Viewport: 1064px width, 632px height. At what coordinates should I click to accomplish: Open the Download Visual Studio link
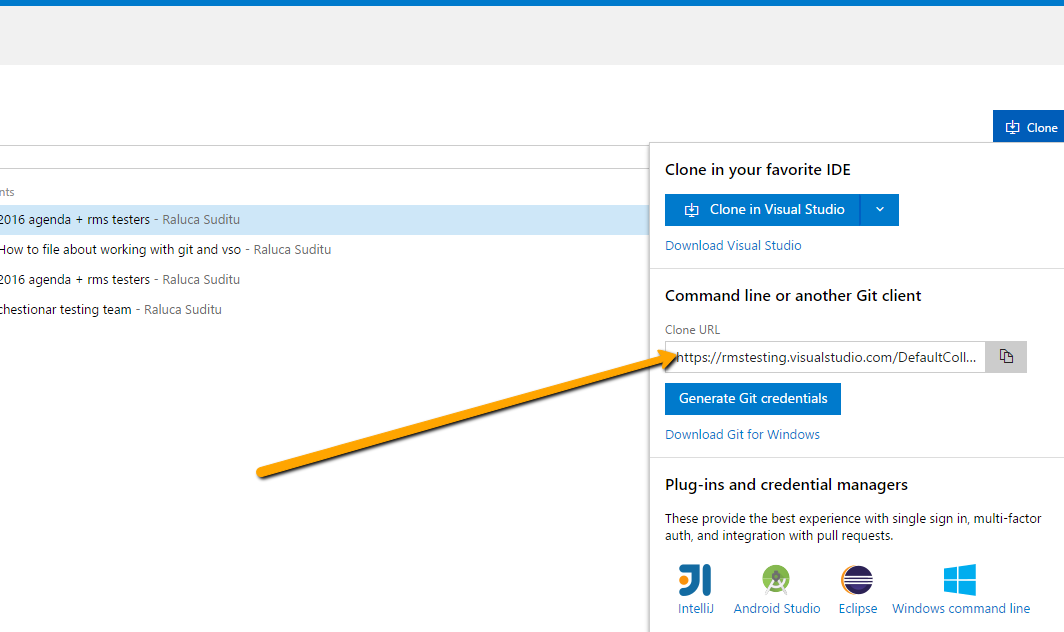click(733, 246)
